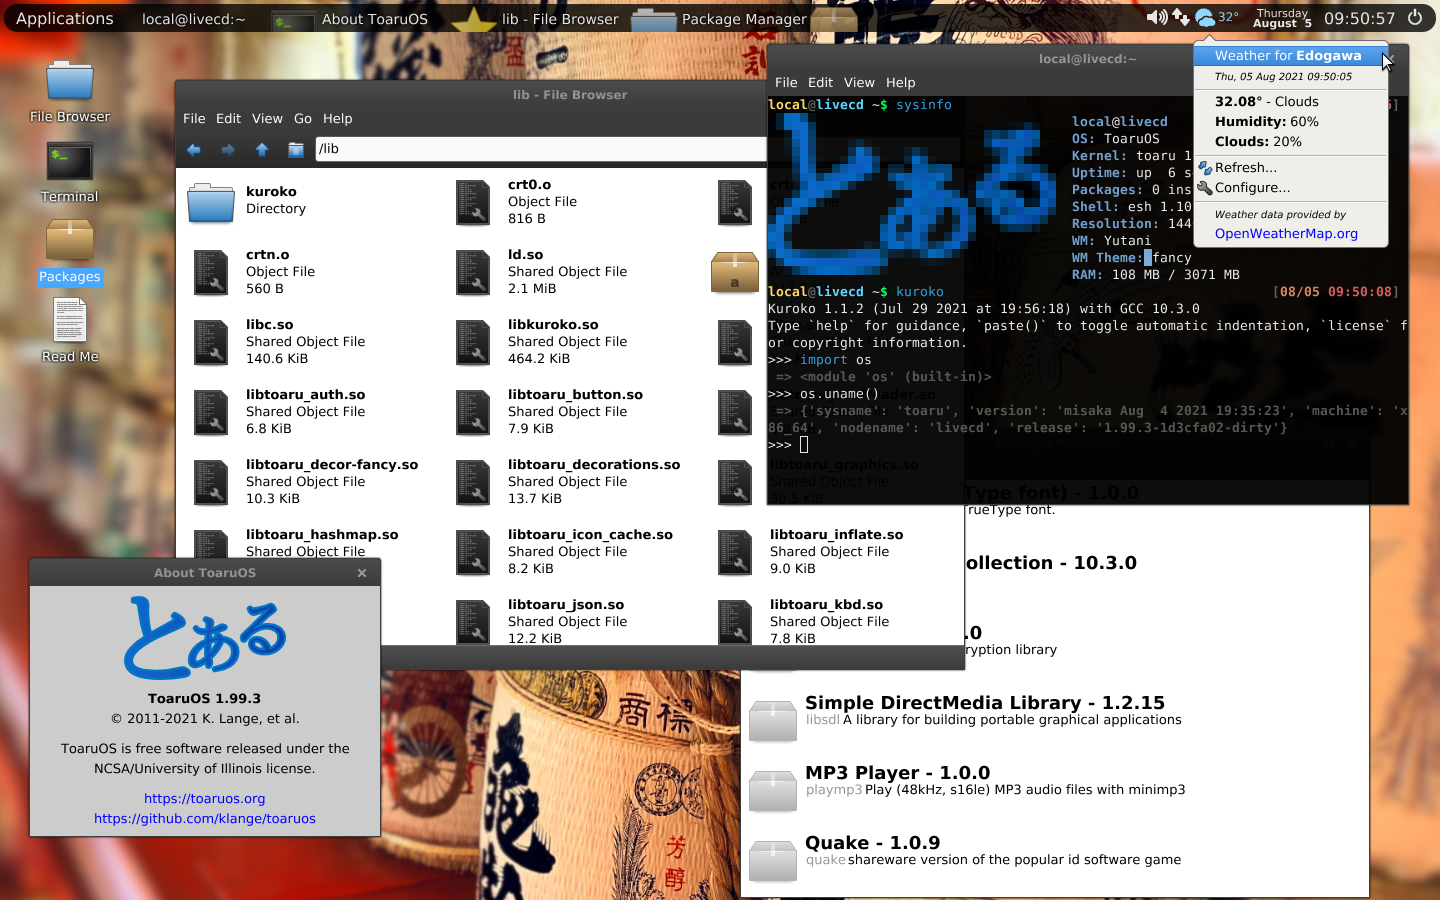
Task: Click the weather applet icon in panel
Action: pyautogui.click(x=1205, y=17)
